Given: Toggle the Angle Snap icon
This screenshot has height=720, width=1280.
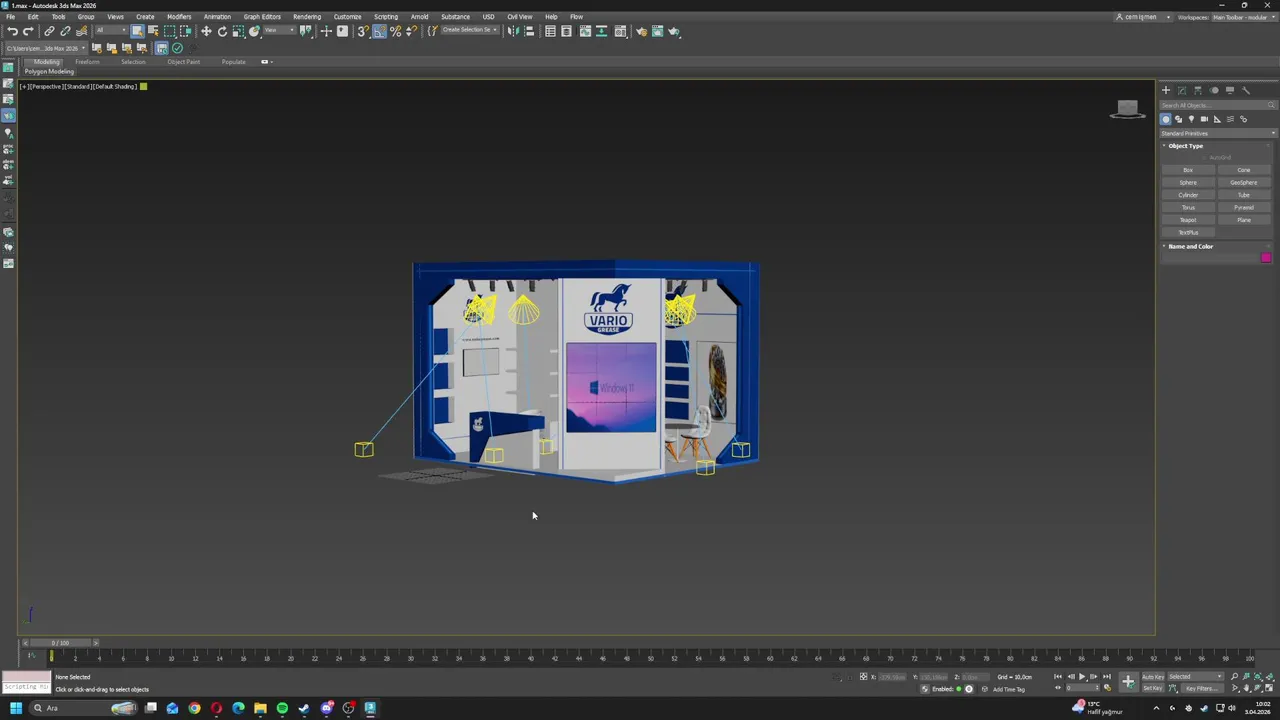Looking at the screenshot, I should click(380, 31).
